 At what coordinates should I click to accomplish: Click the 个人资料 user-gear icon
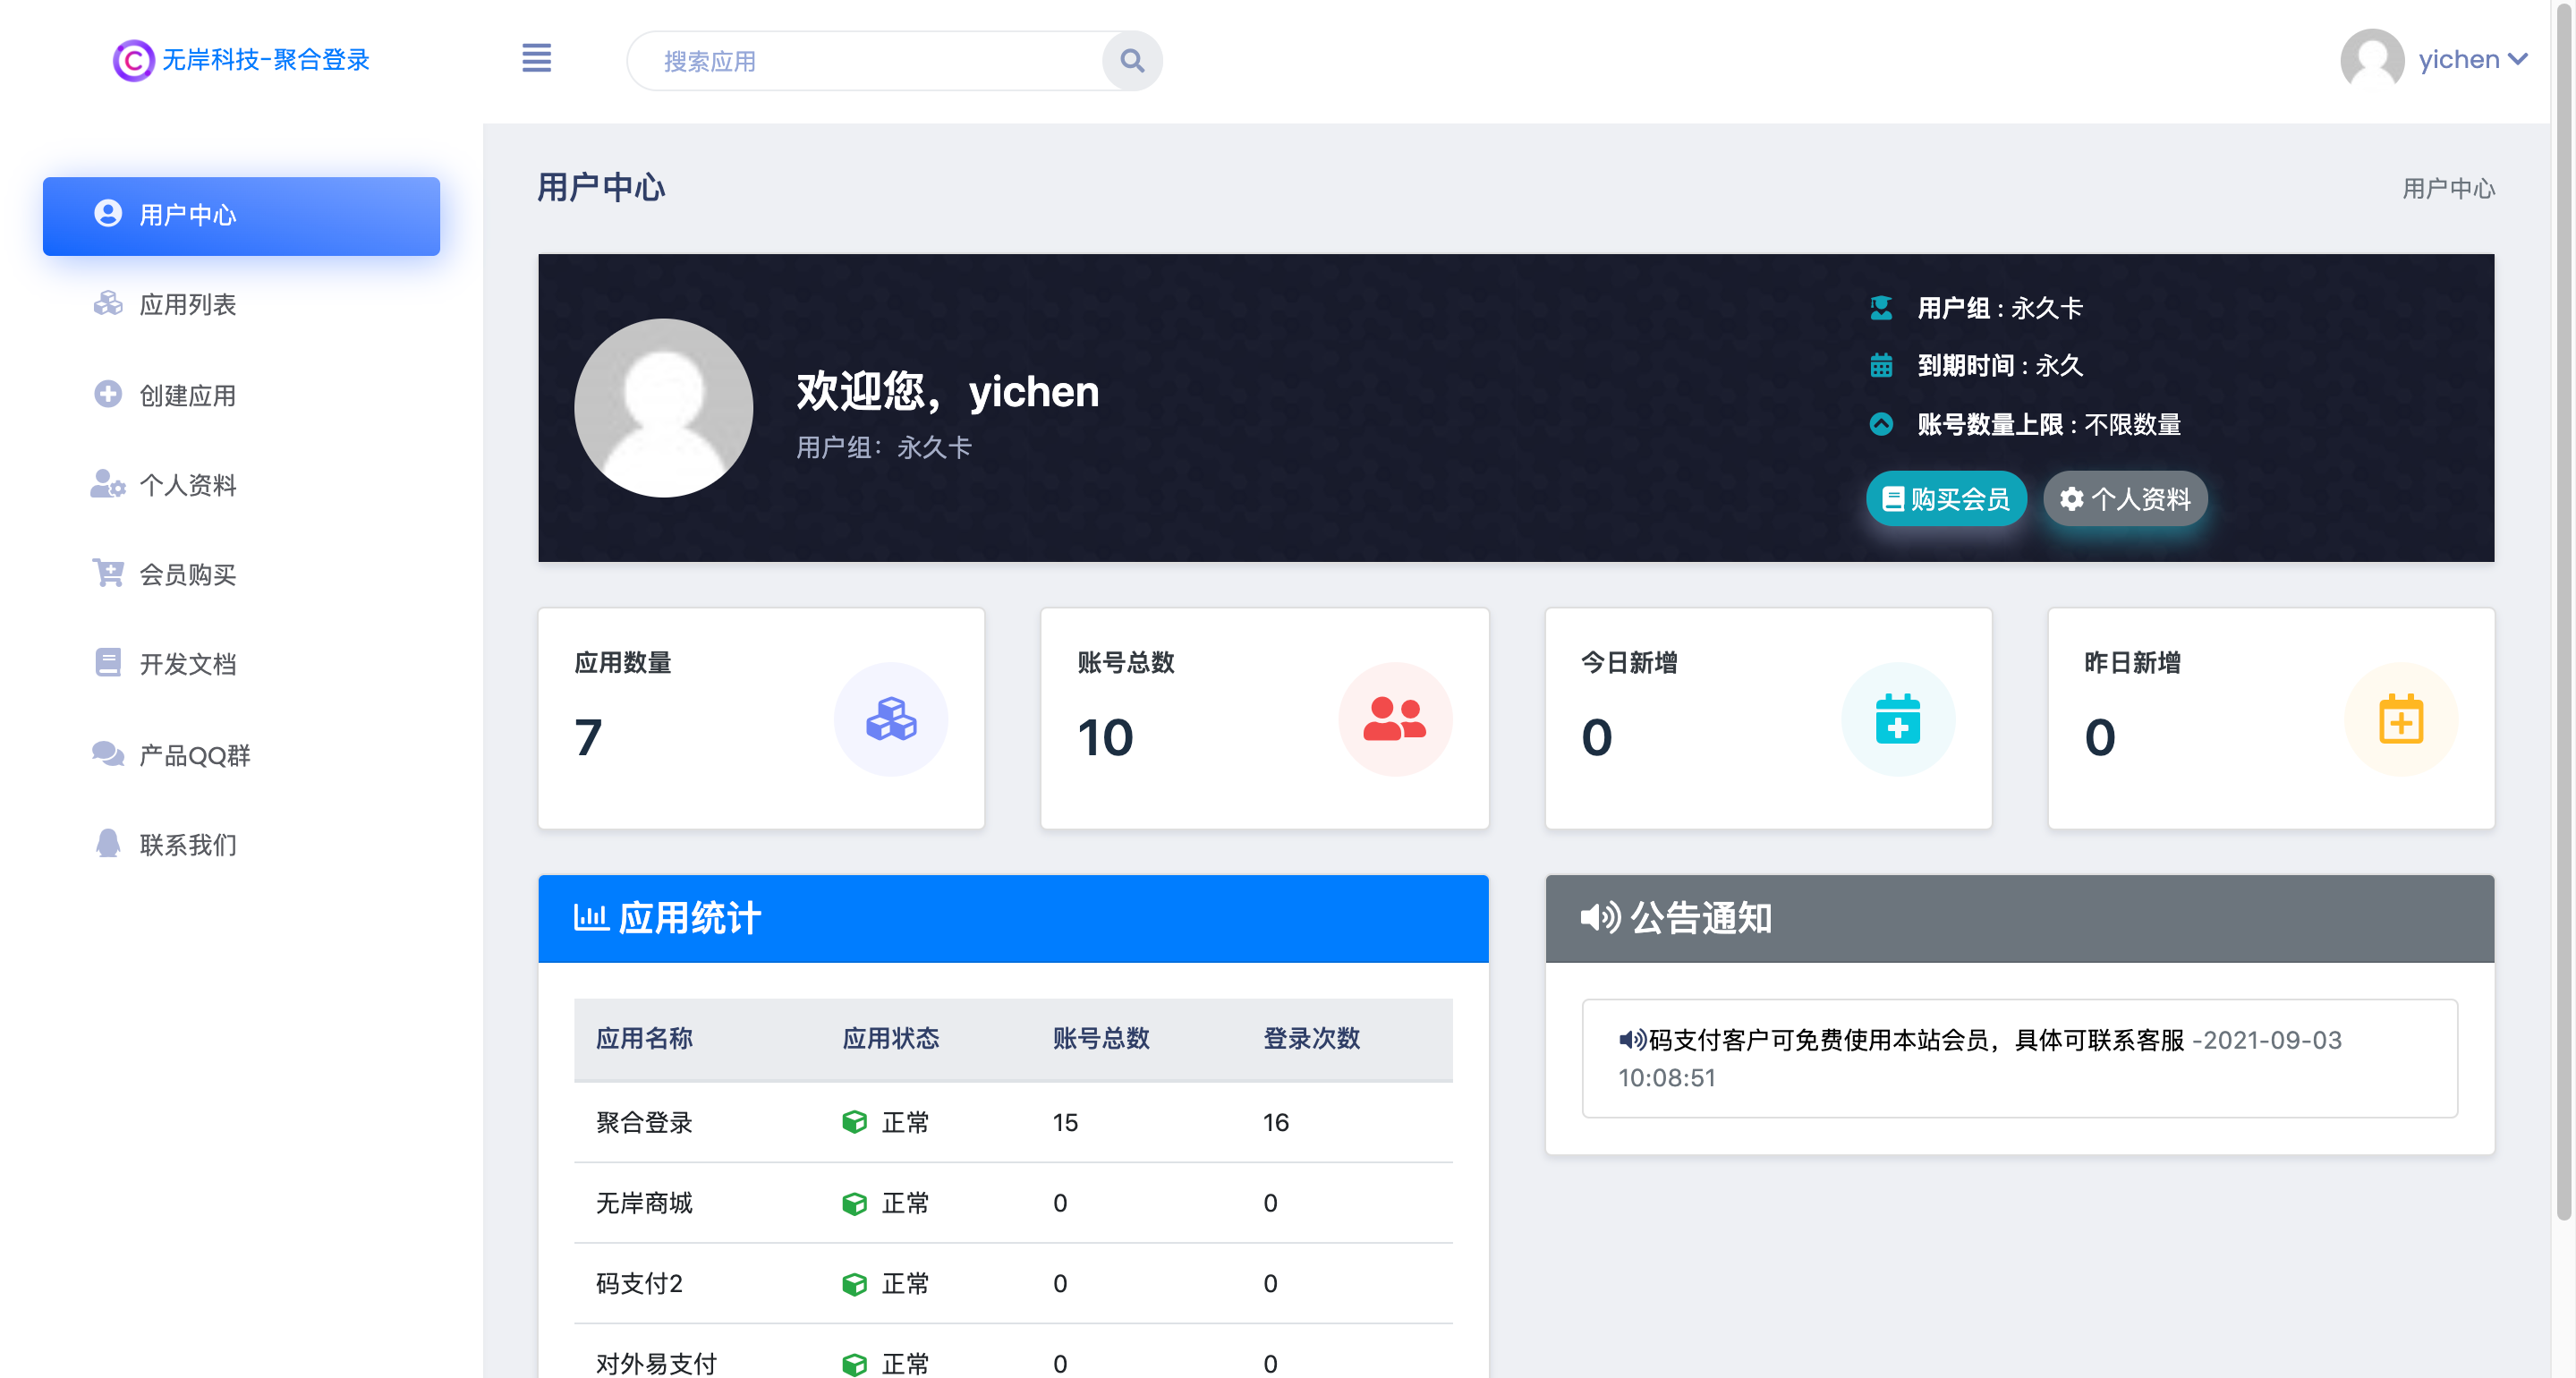108,484
